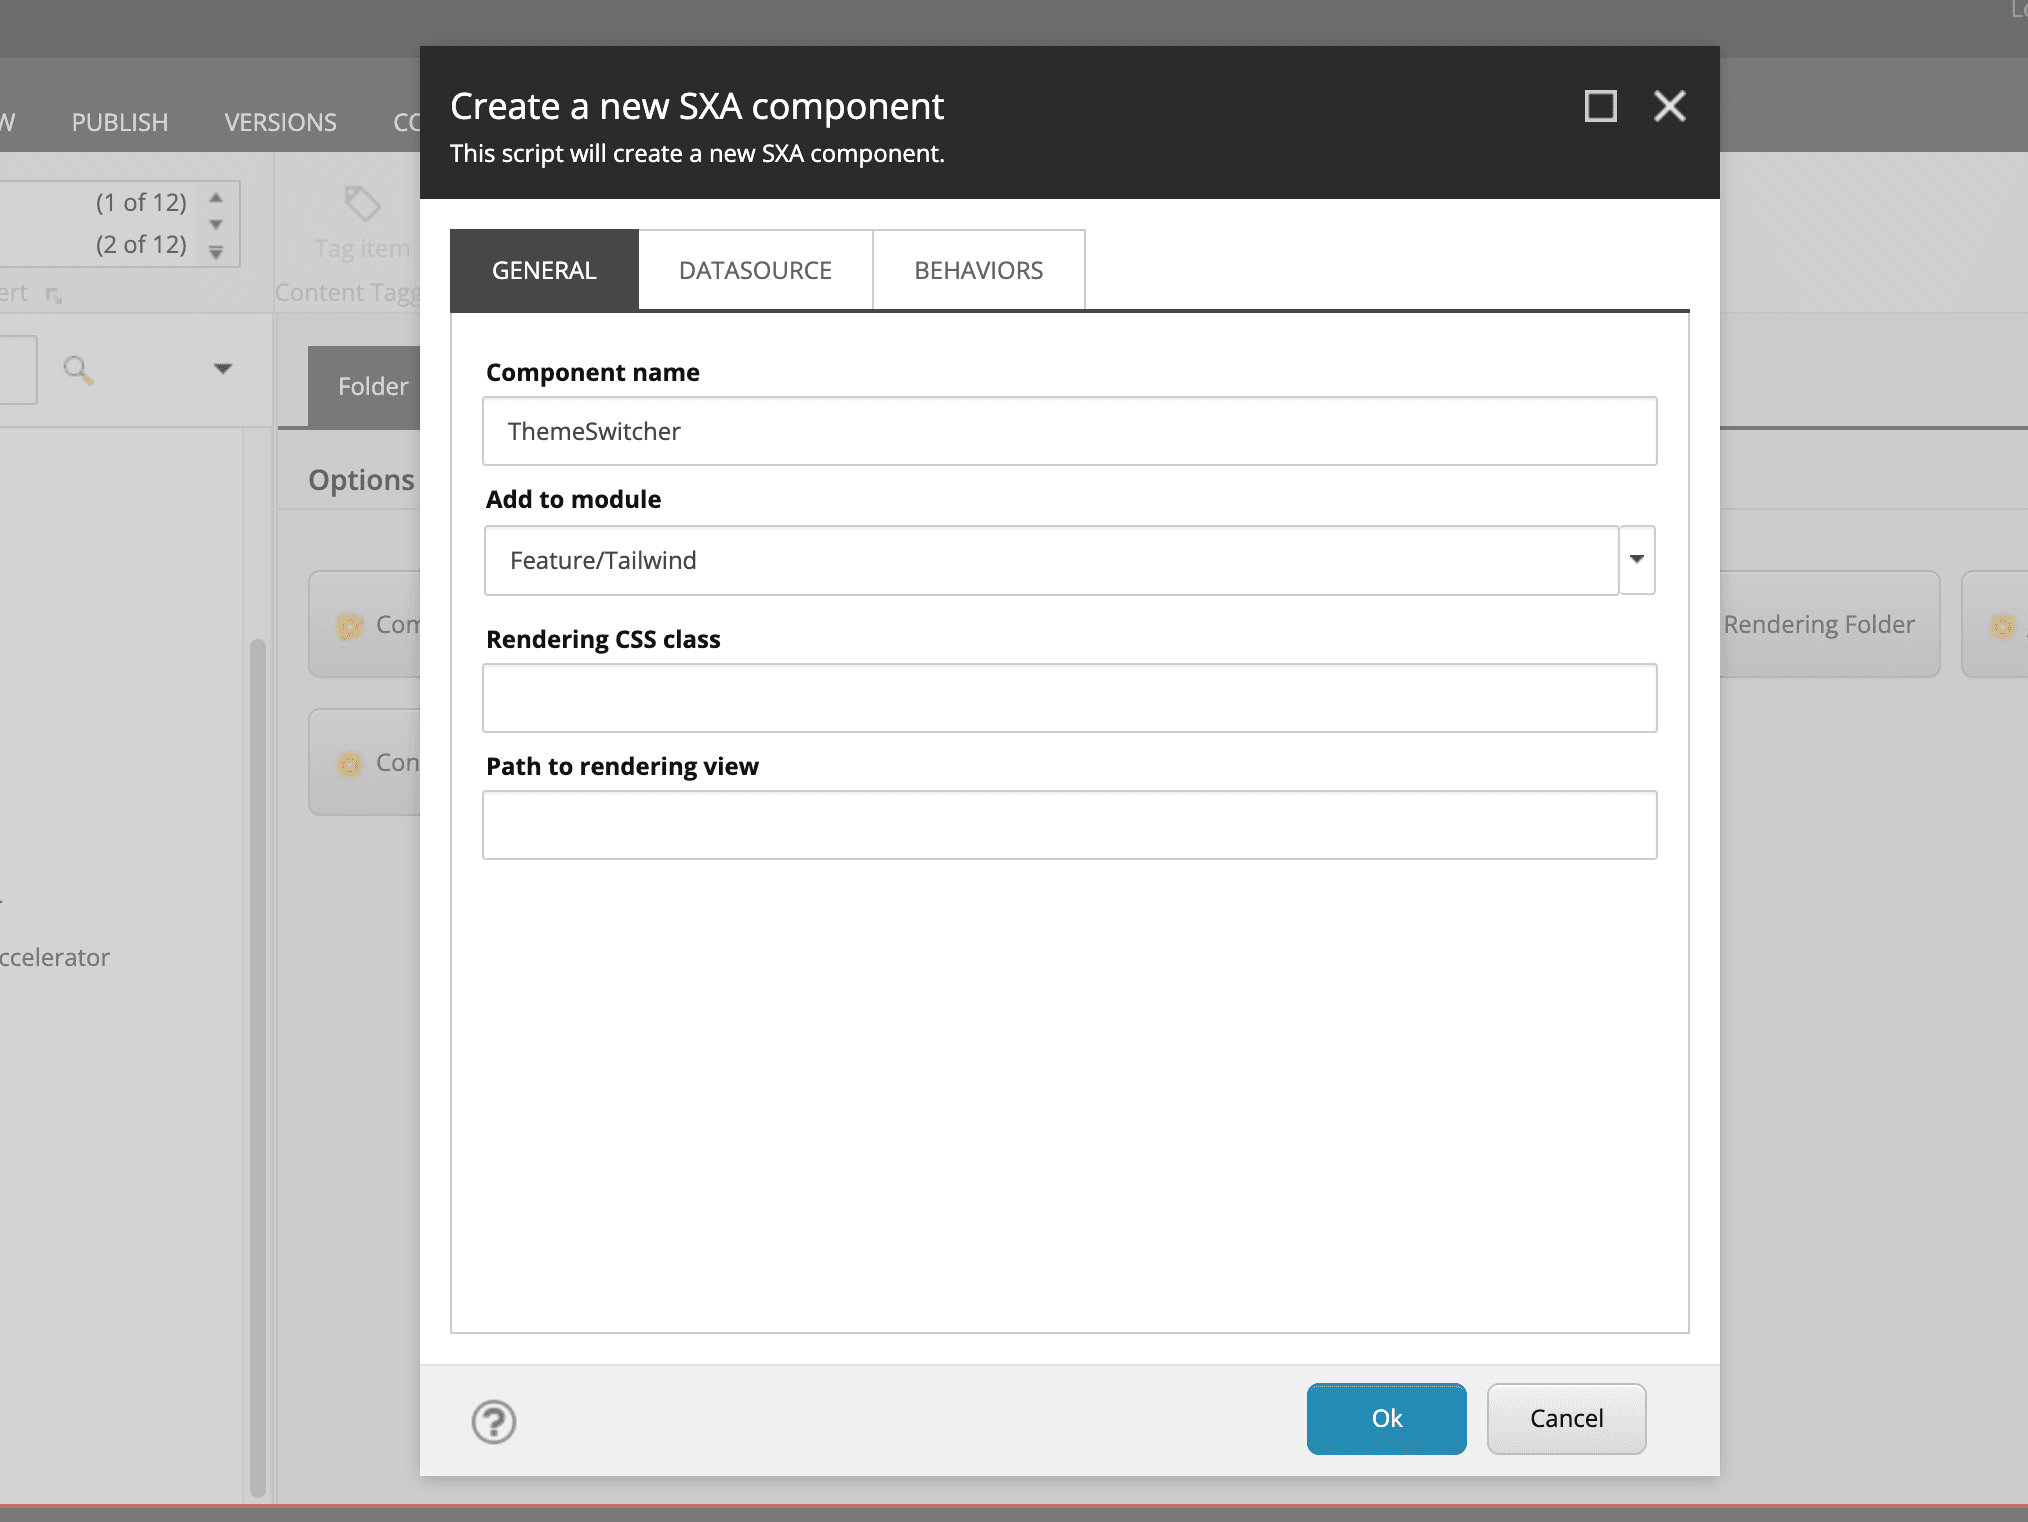
Task: Open the Add to module dropdown arrow
Action: click(1636, 559)
